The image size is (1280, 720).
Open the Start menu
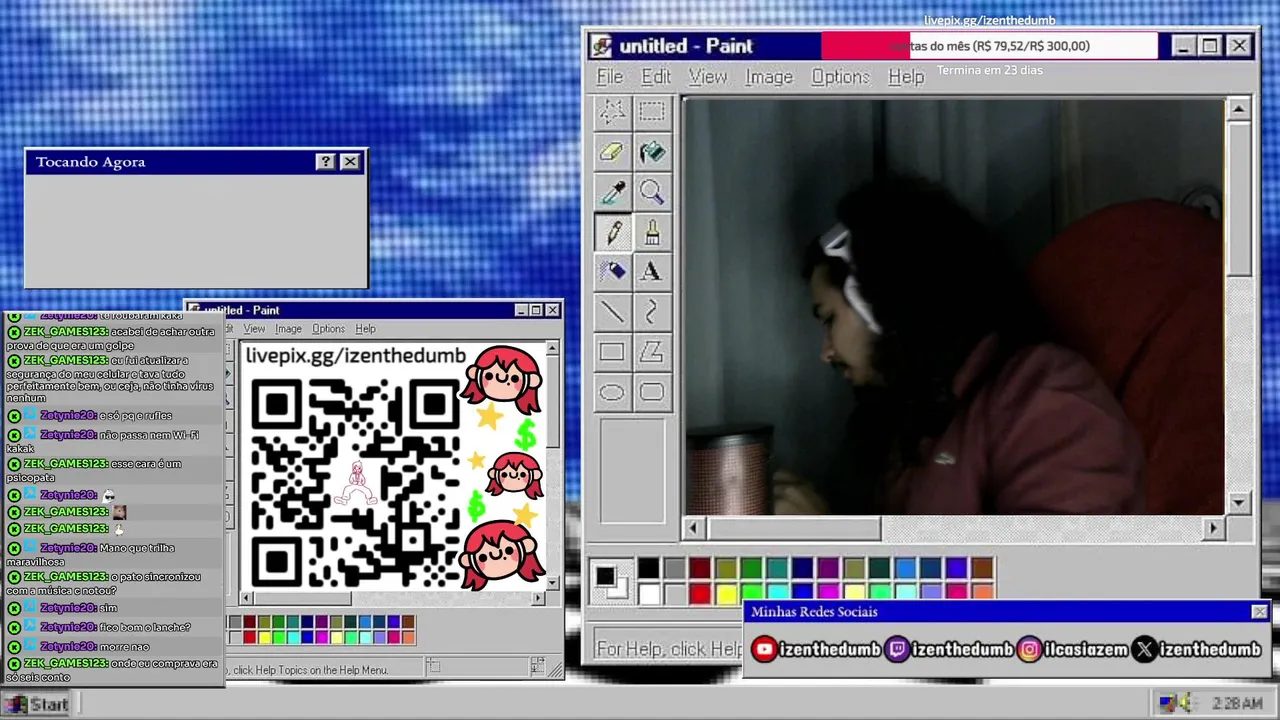(38, 704)
